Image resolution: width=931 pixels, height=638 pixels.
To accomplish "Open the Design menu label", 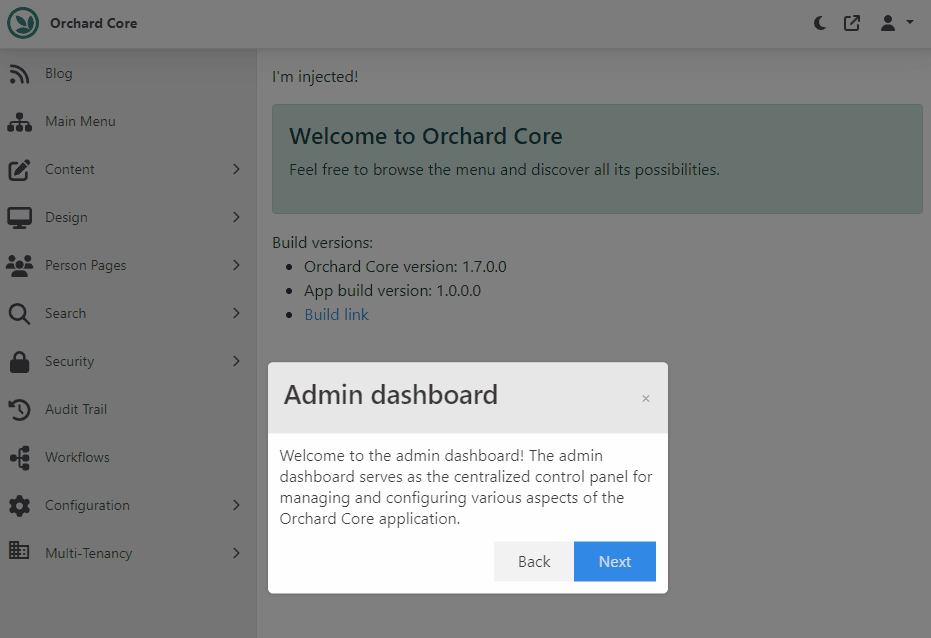I will (66, 217).
